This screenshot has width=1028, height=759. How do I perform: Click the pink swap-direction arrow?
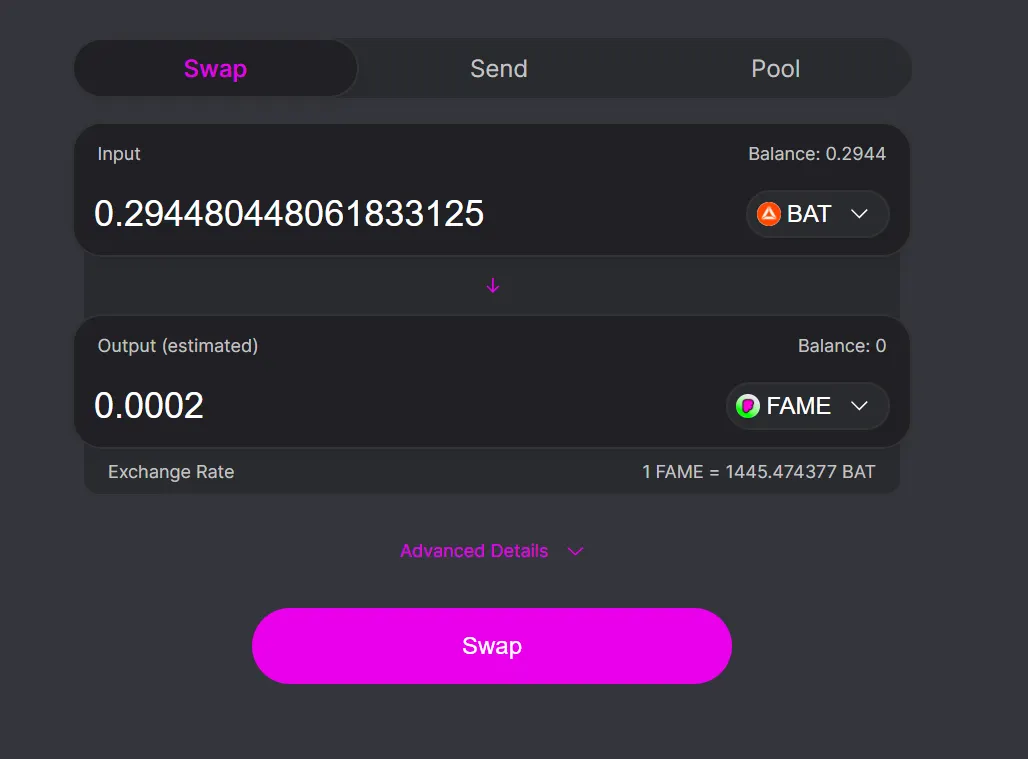pos(492,286)
